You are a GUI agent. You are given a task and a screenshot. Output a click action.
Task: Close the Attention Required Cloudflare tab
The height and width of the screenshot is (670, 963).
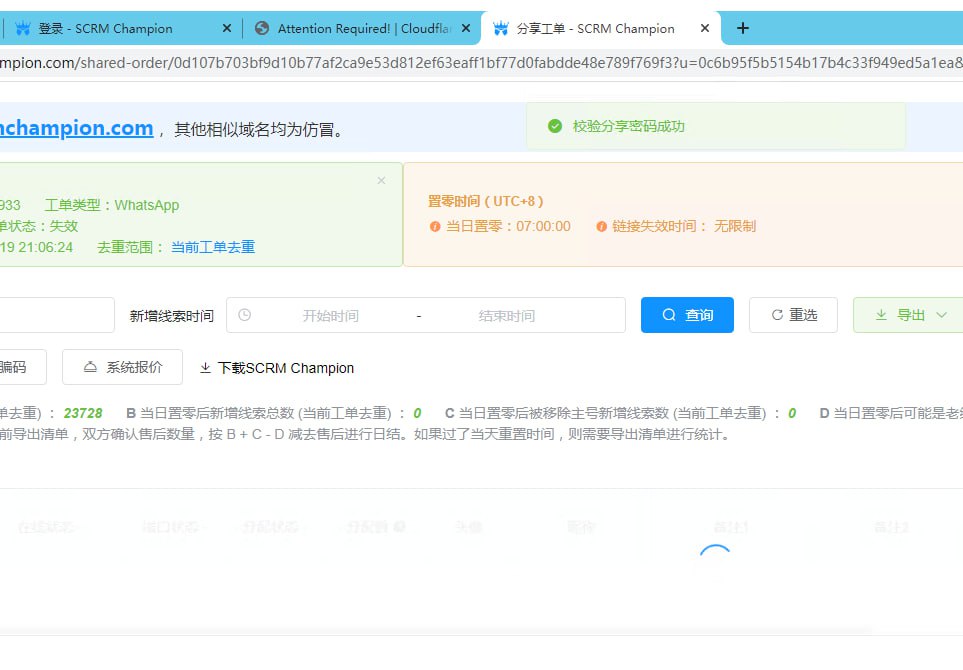click(465, 29)
